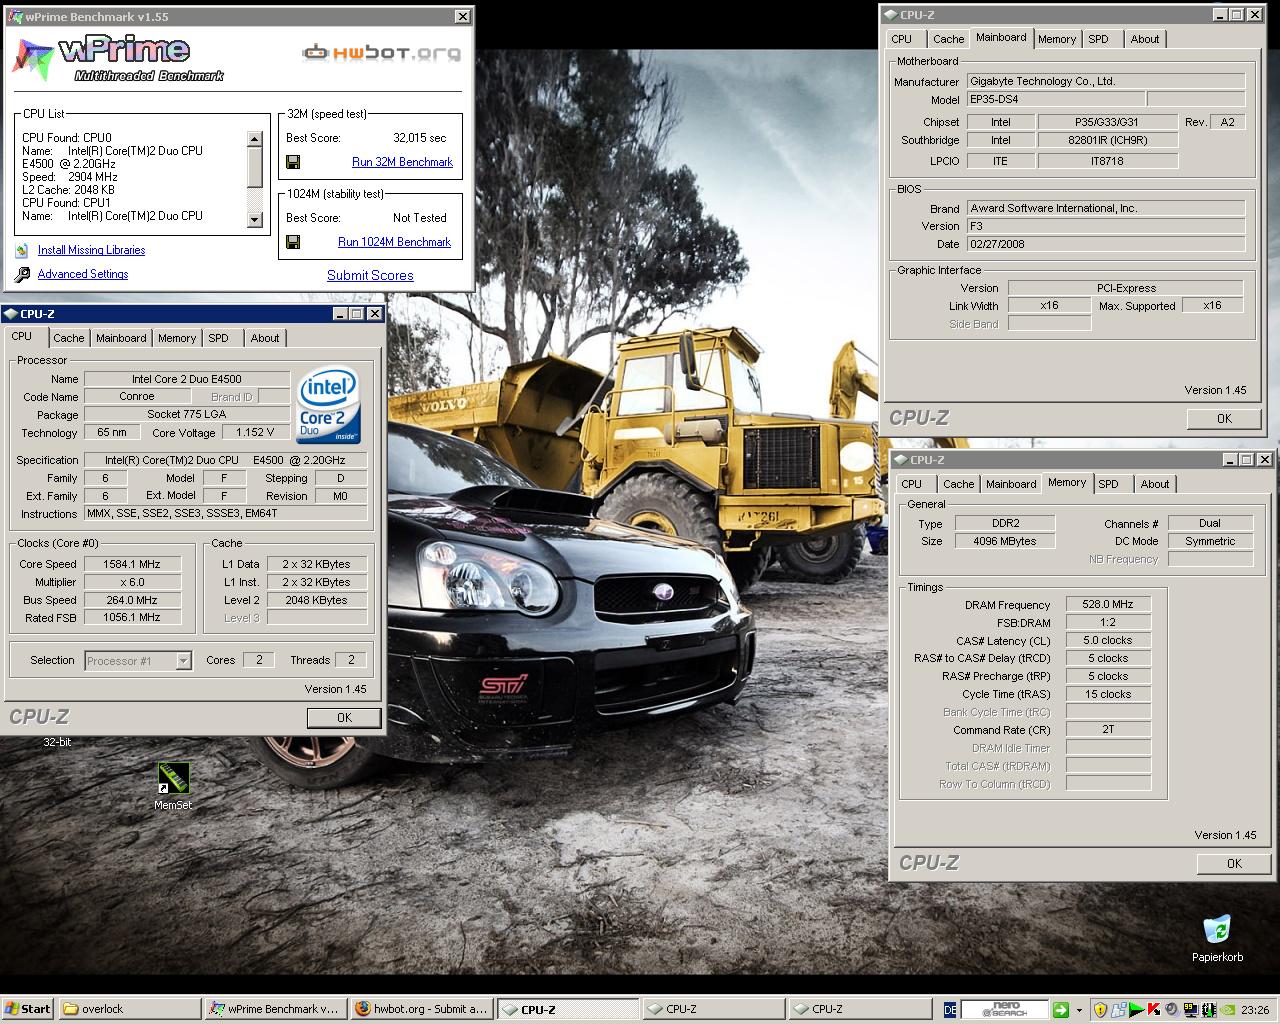Click the motherboard Model EP35-DS4 field
This screenshot has width=1280, height=1024.
tap(1056, 99)
